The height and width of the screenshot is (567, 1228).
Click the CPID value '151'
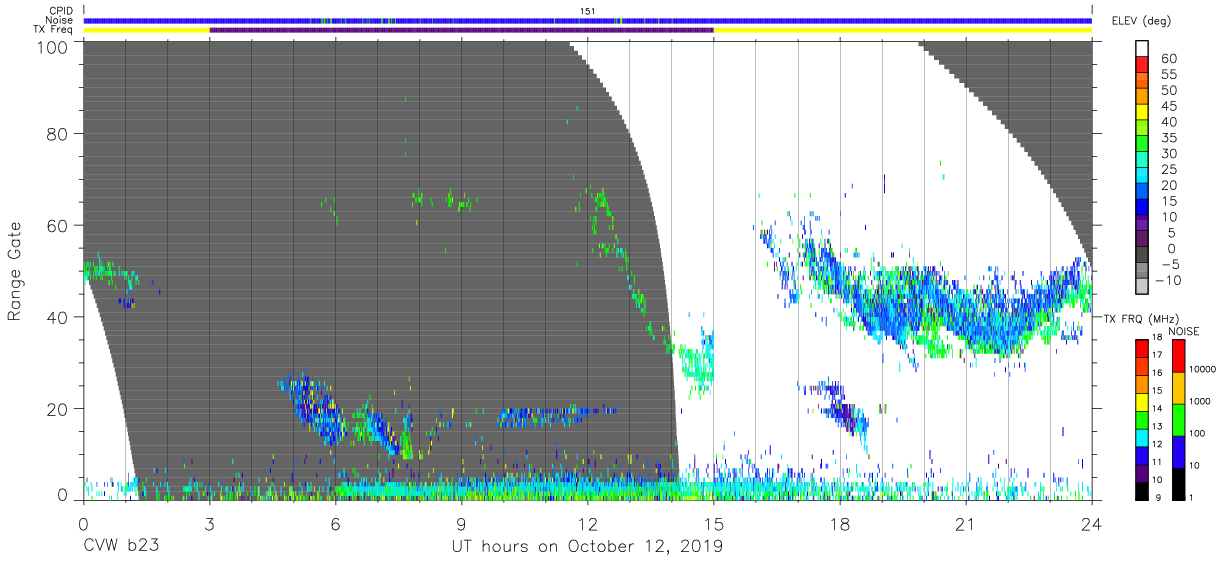coord(588,11)
